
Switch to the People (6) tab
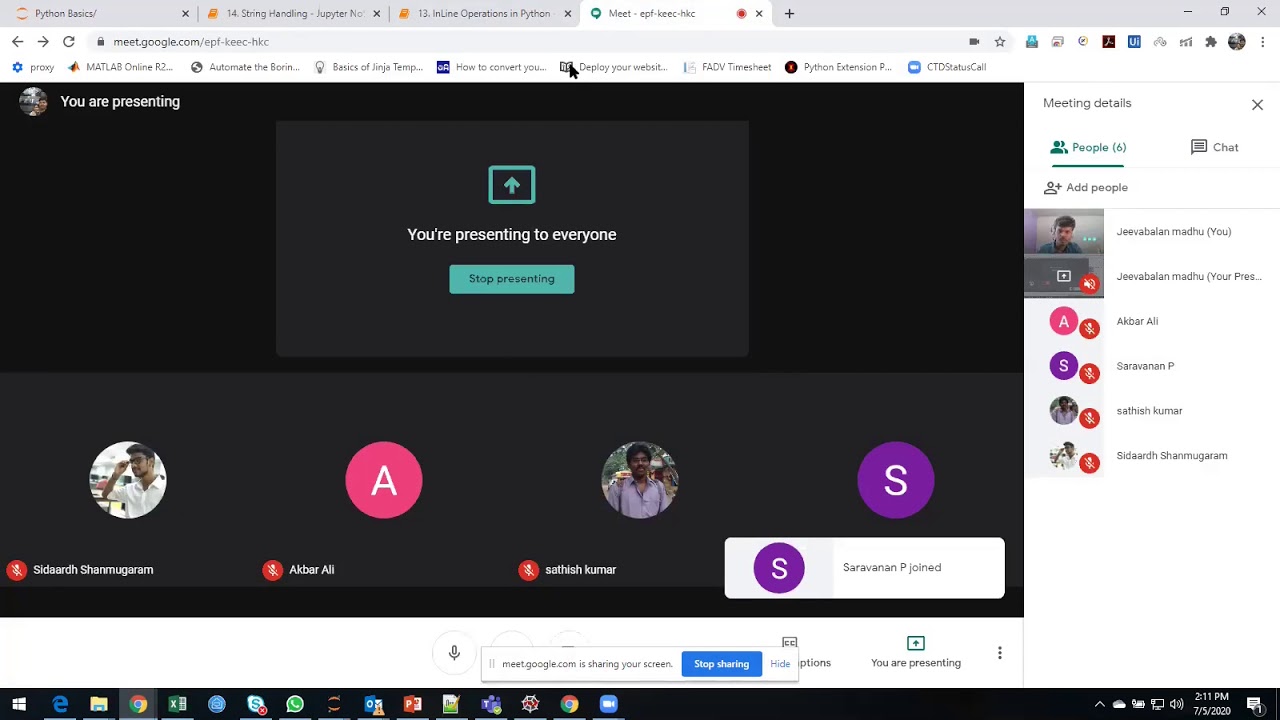click(x=1088, y=147)
